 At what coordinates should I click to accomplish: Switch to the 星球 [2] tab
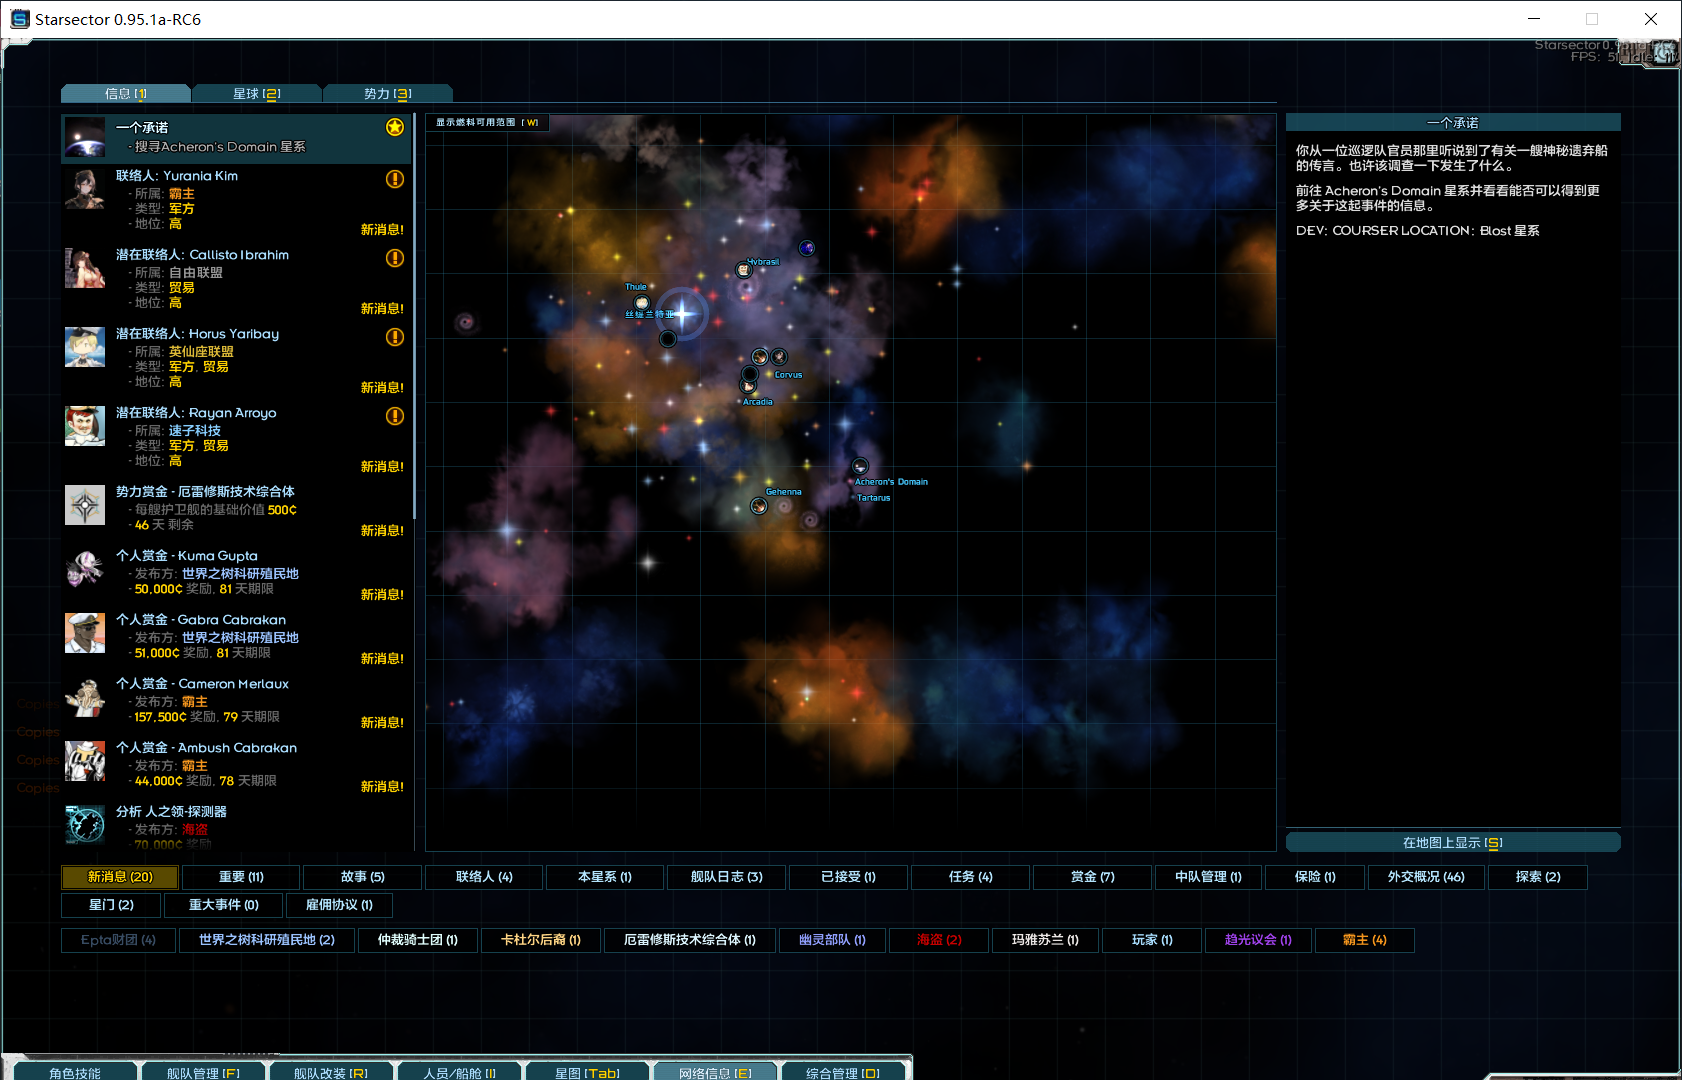256,94
